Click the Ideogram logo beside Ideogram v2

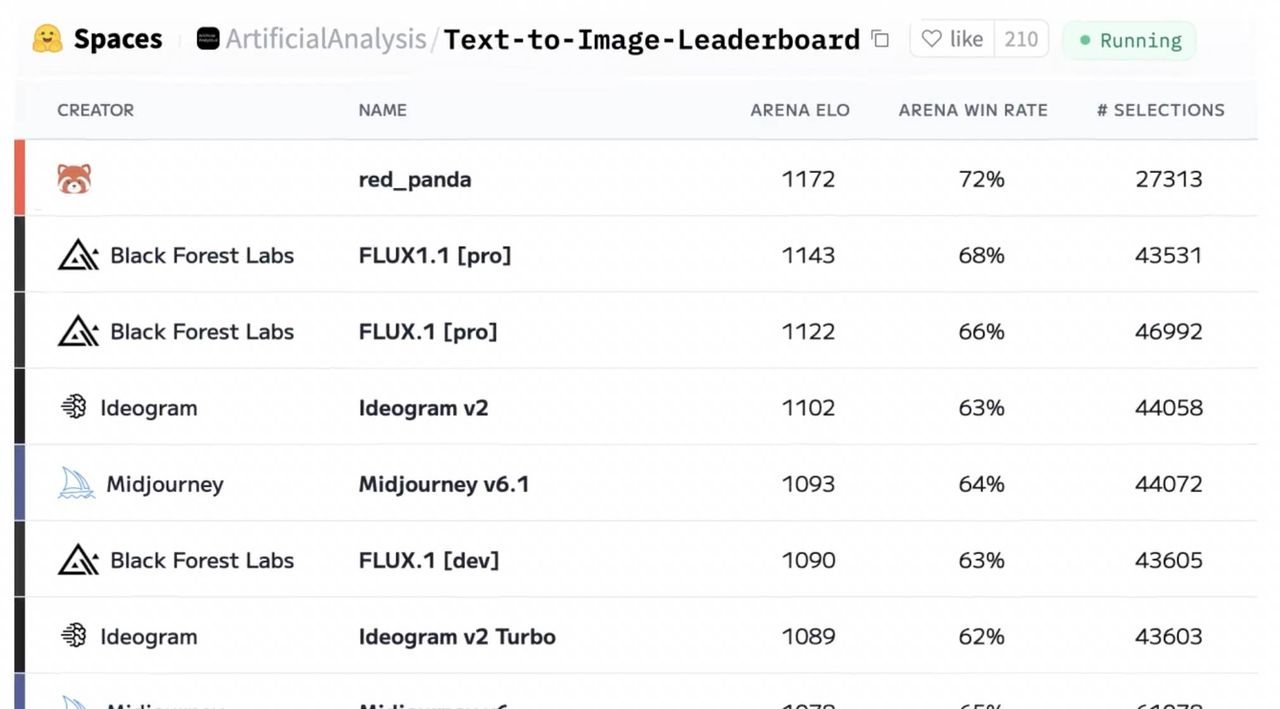(74, 407)
